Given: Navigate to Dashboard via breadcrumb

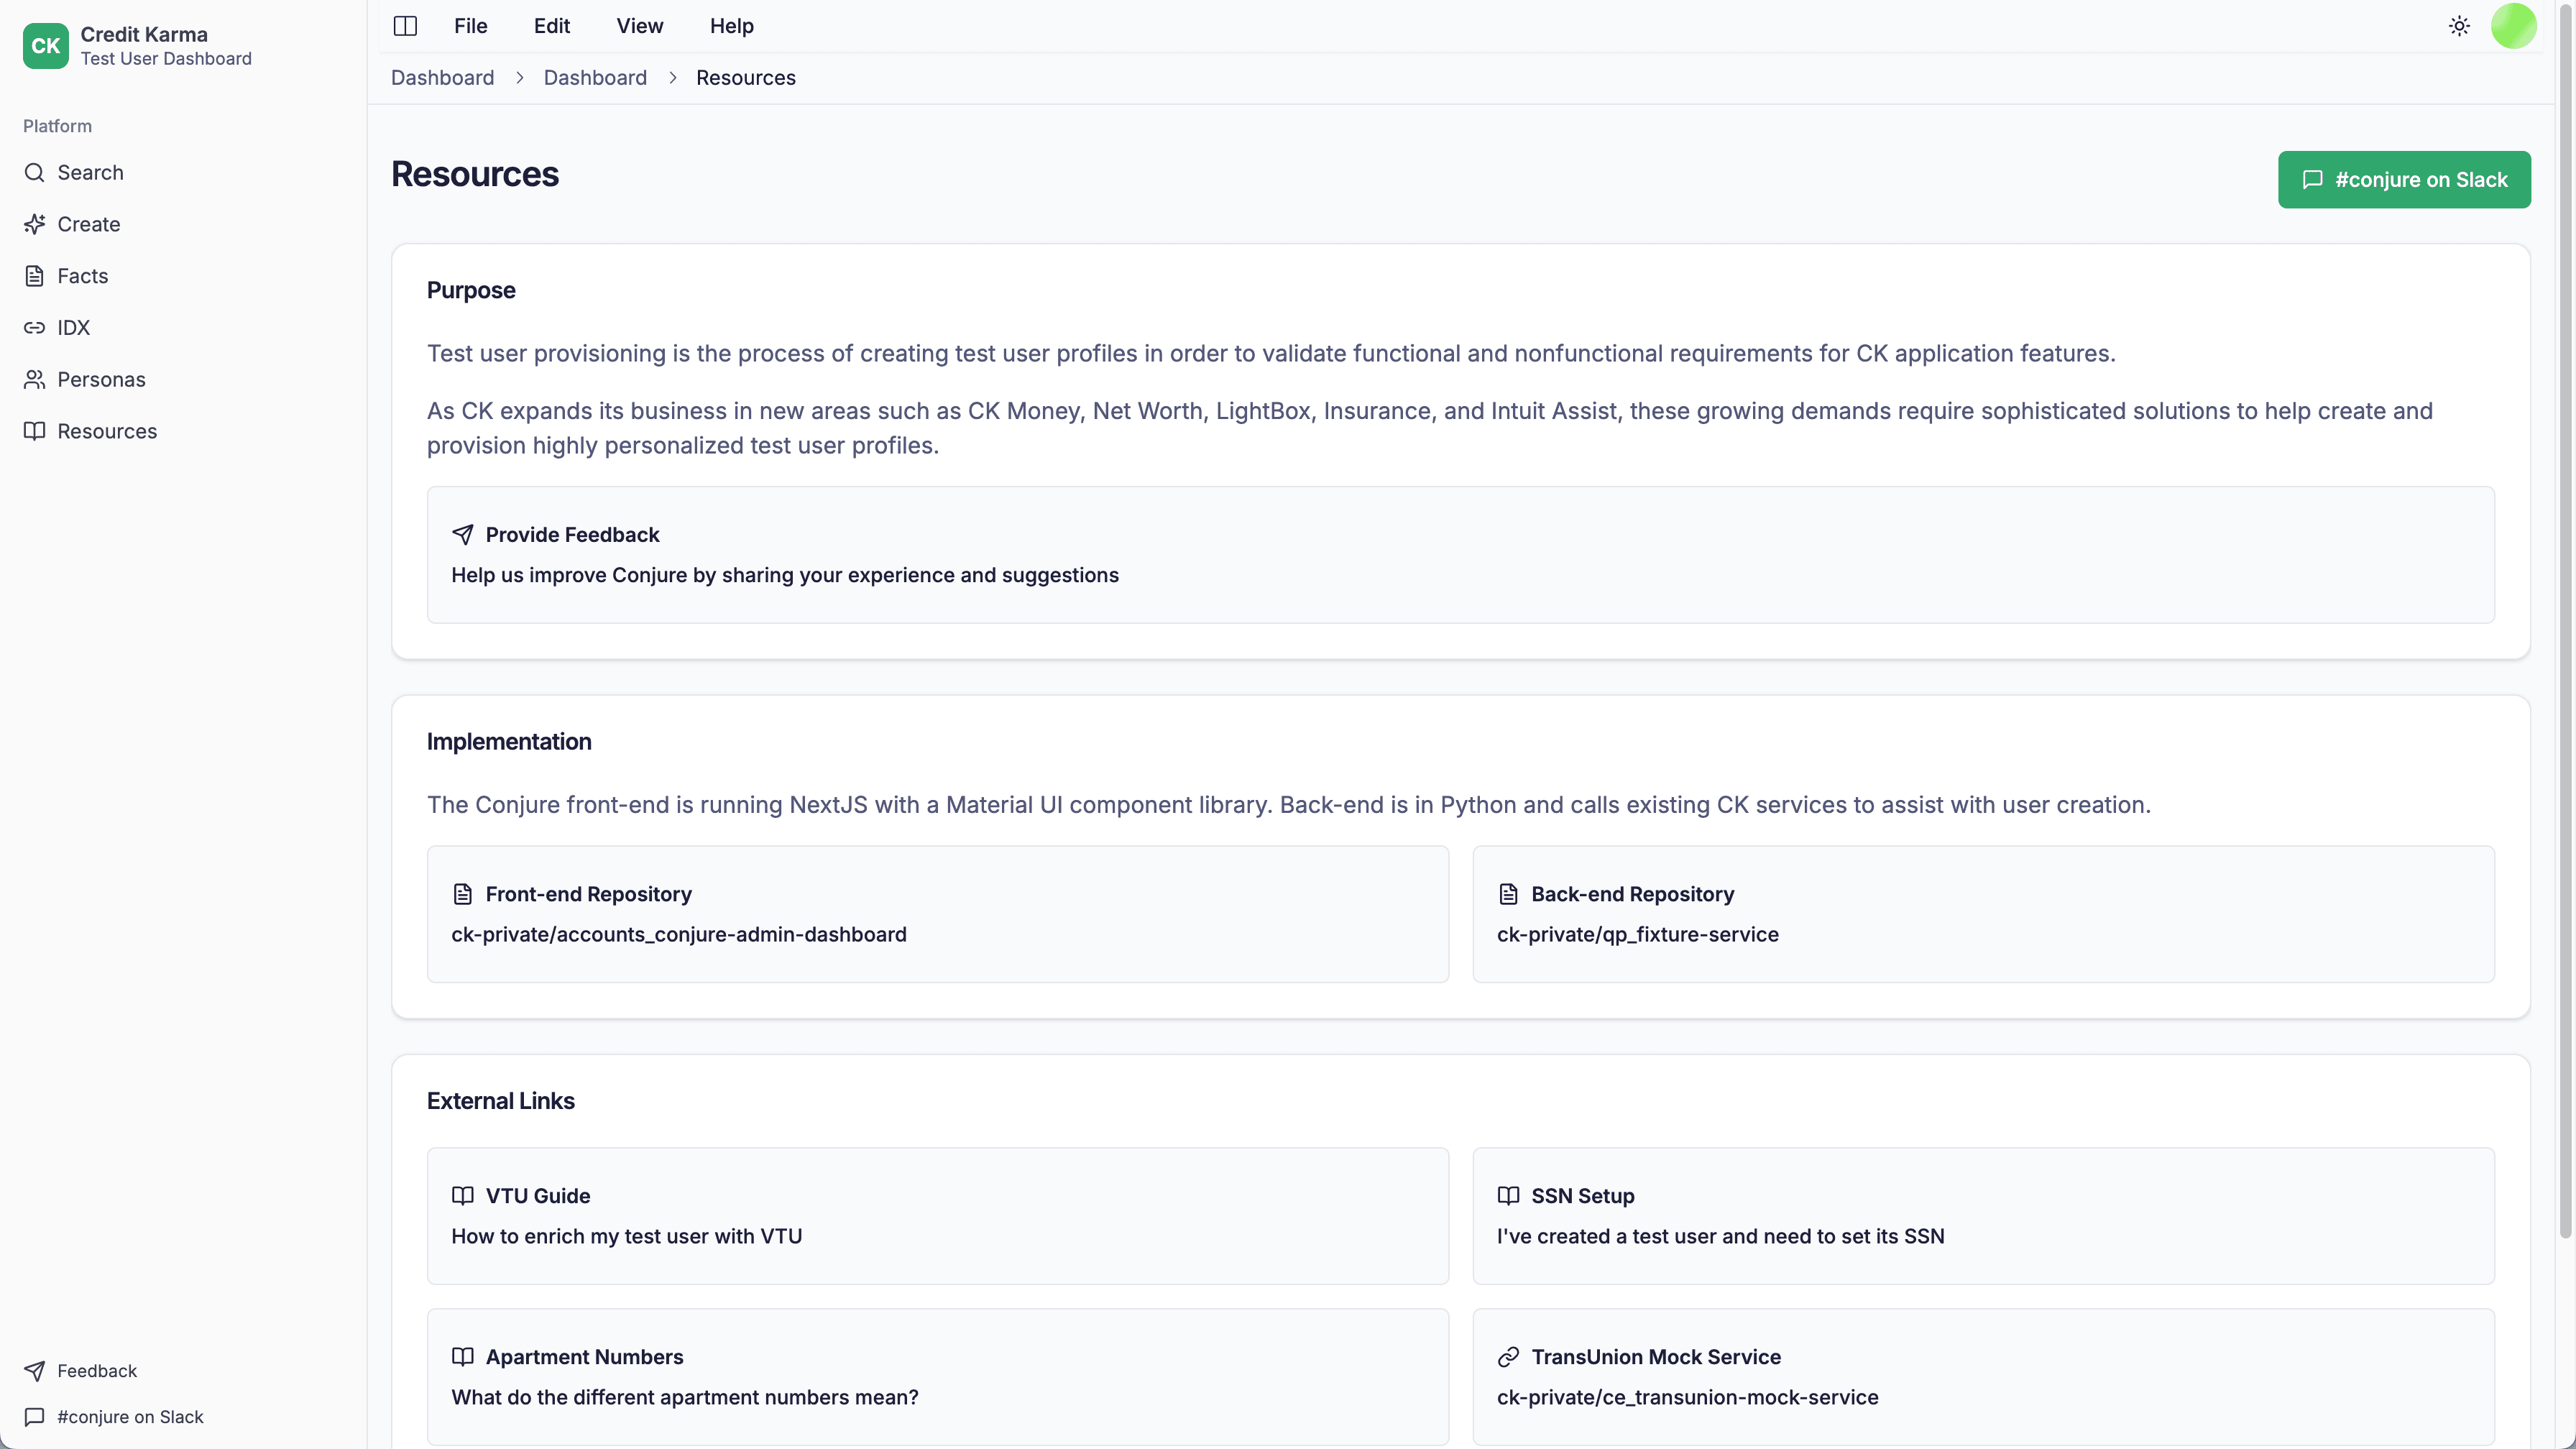Looking at the screenshot, I should [x=442, y=77].
